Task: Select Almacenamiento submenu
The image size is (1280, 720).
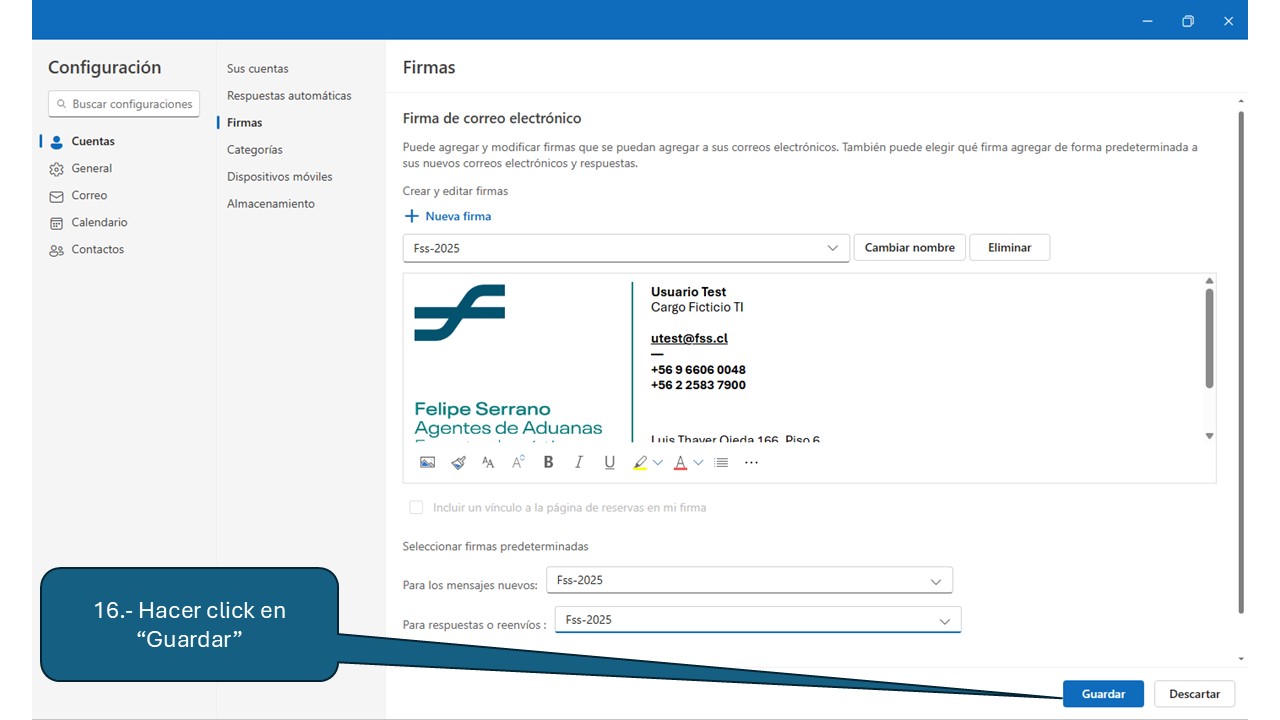Action: pyautogui.click(x=271, y=203)
